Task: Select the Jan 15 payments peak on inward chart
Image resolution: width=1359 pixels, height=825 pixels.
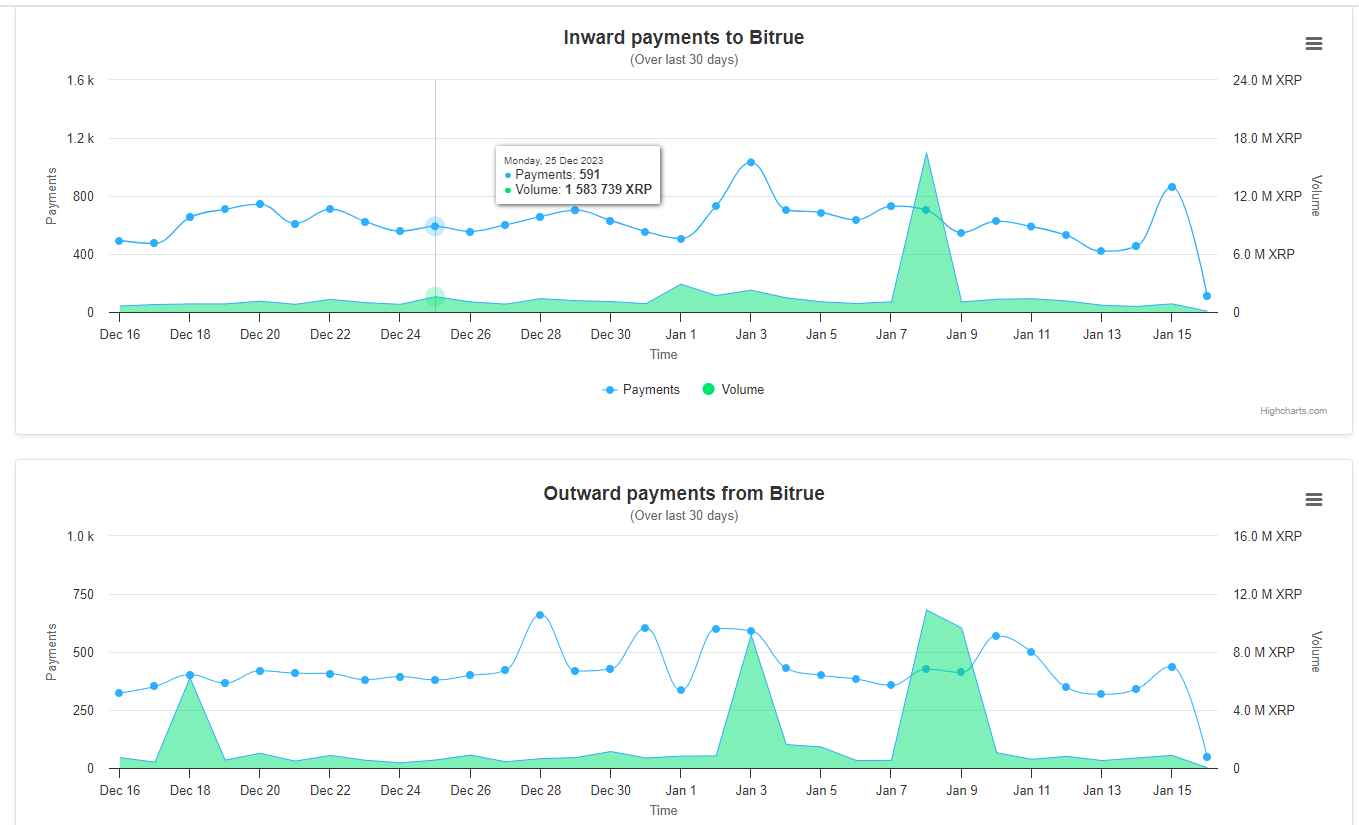Action: (1172, 187)
